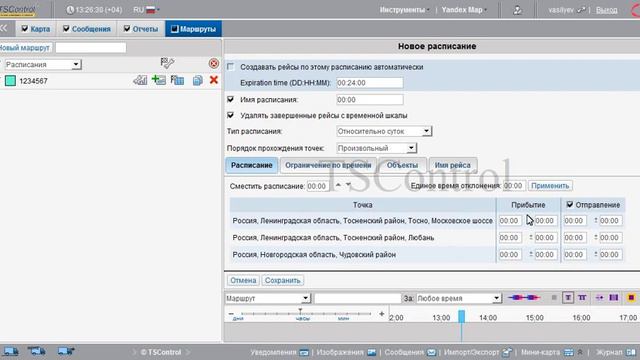Screen dimensions: 640x360
Task: Switch to Имя рейса tab
Action: click(x=453, y=165)
